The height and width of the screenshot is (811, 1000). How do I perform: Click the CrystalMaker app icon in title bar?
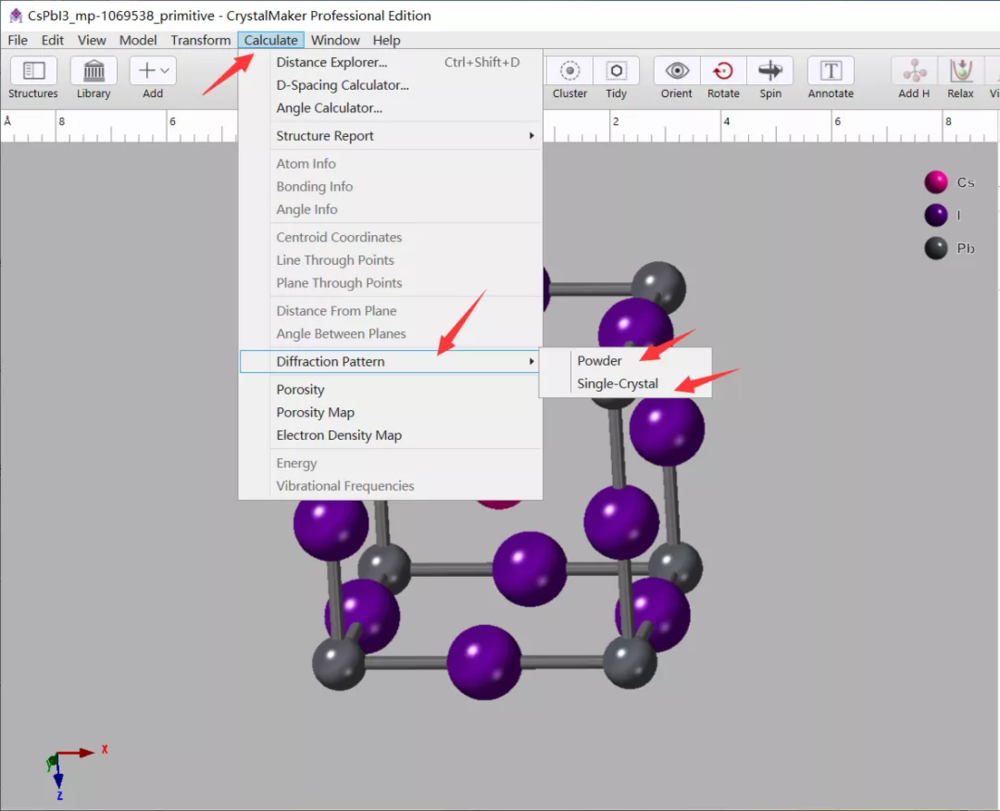pos(15,15)
